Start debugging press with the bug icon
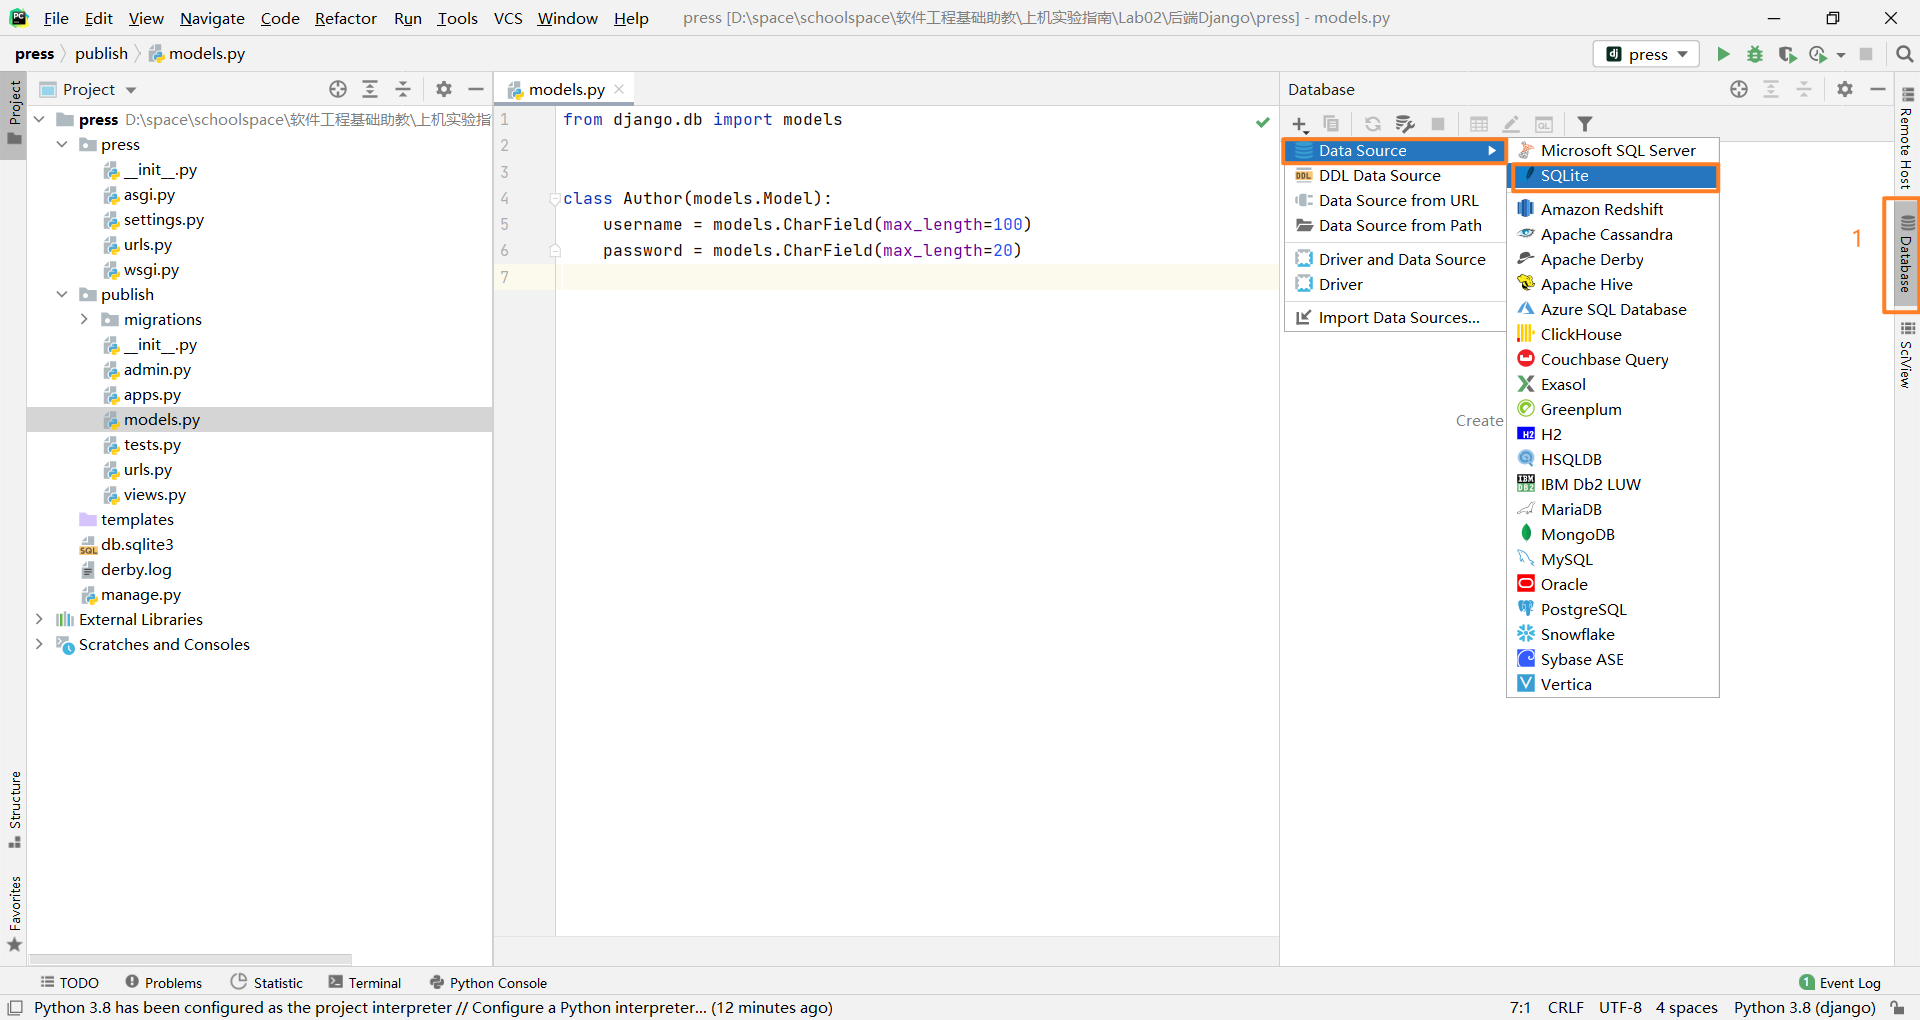The height and width of the screenshot is (1020, 1920). pos(1755,54)
